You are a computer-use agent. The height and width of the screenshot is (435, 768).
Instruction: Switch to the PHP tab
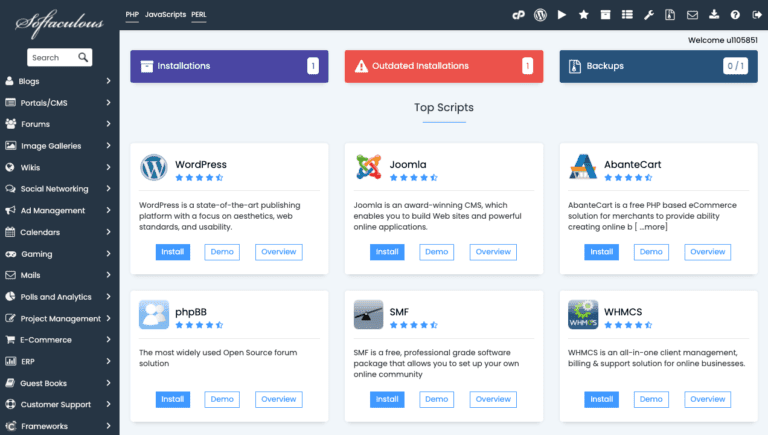click(132, 15)
